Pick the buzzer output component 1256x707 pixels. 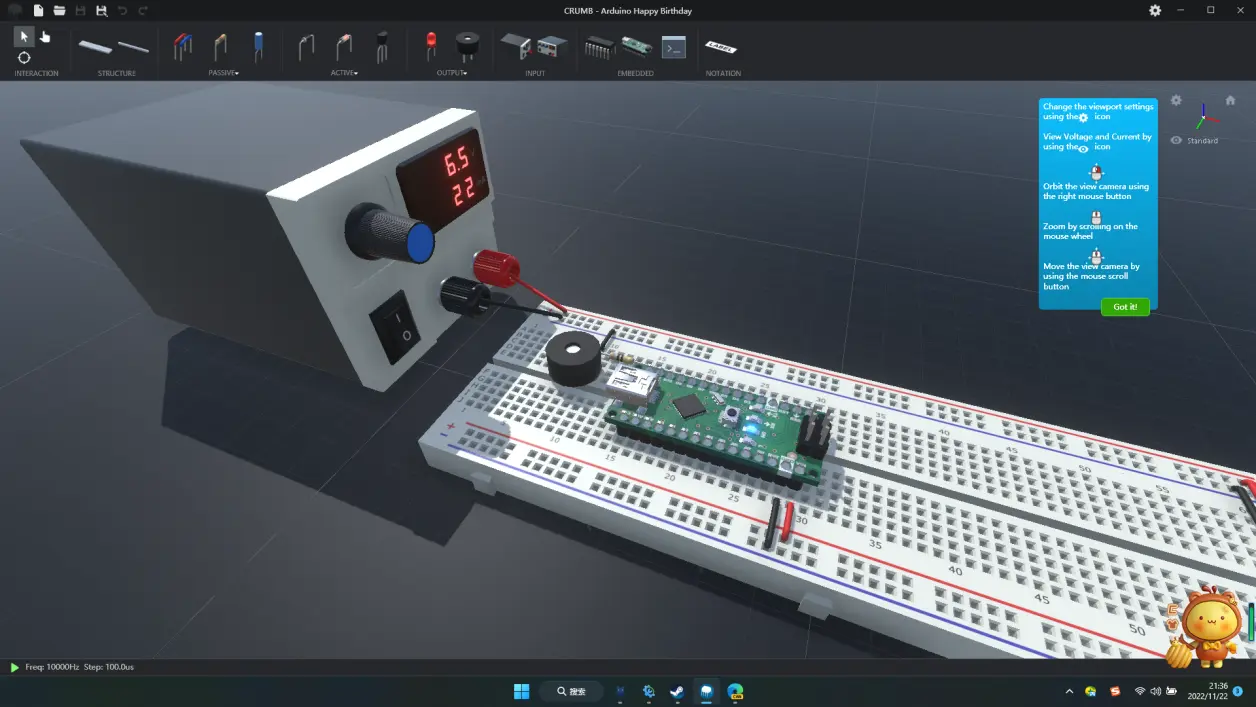coord(466,46)
